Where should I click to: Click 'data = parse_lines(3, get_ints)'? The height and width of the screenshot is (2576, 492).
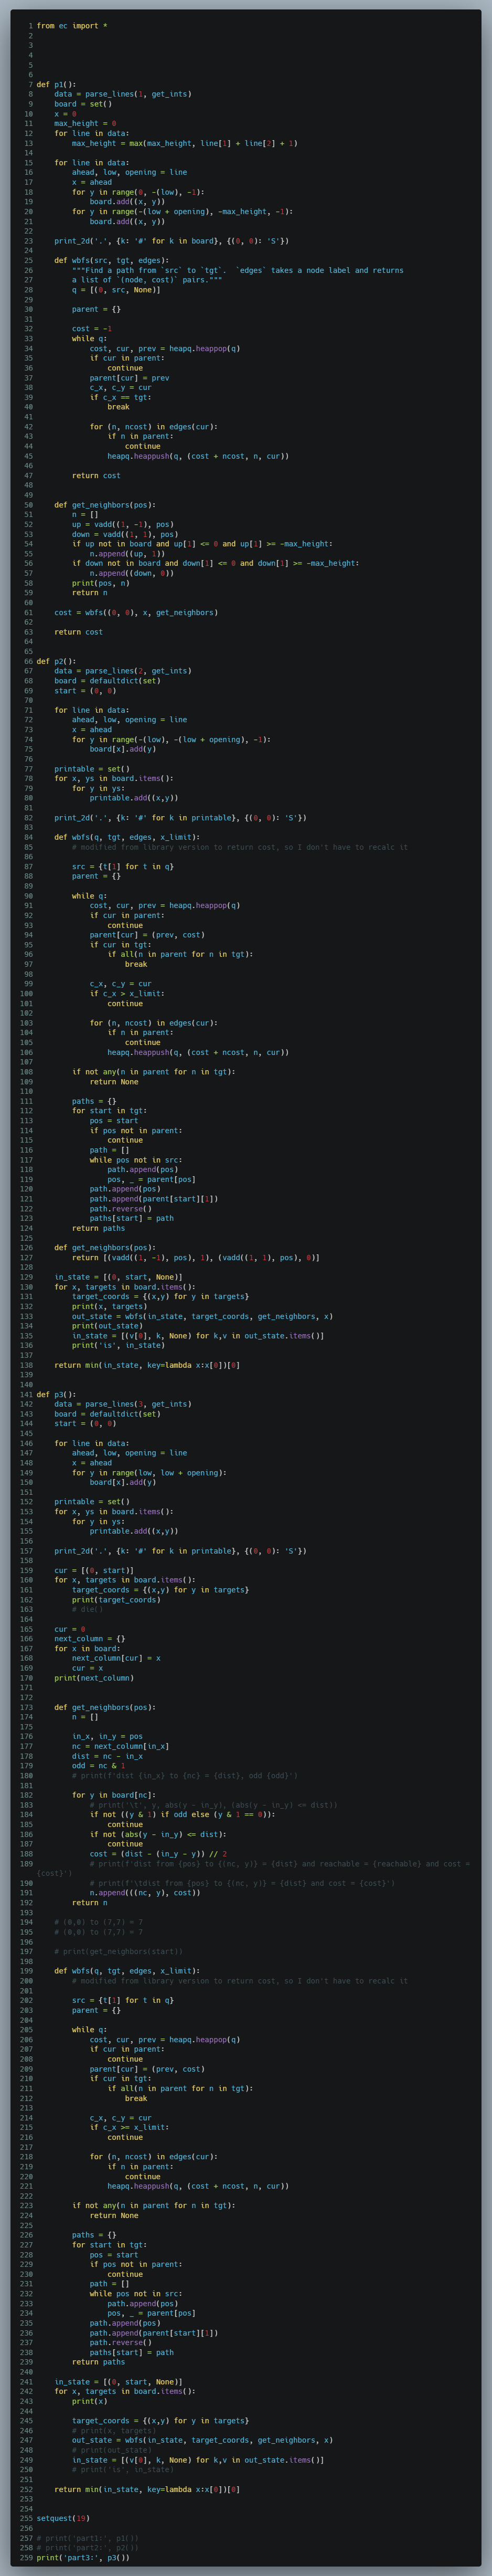click(123, 1405)
